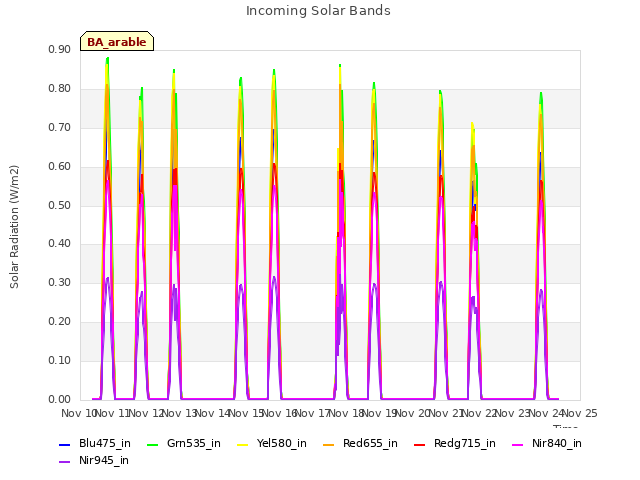The width and height of the screenshot is (640, 480).
Task: Click the magenta Nir840_in legend swatch
Action: point(518,444)
